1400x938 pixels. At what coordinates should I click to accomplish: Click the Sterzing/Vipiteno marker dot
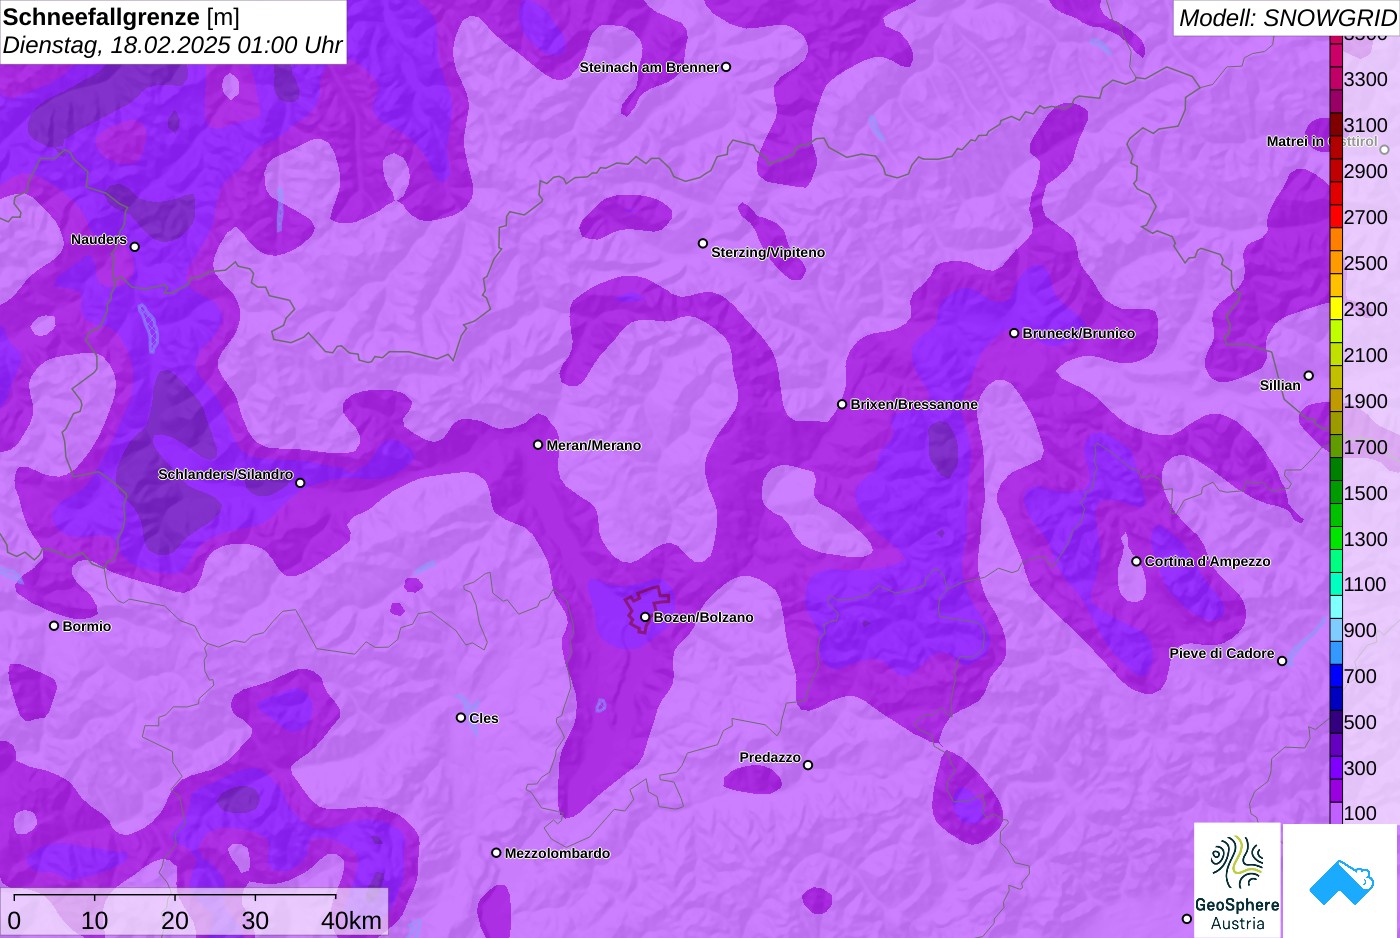(703, 243)
